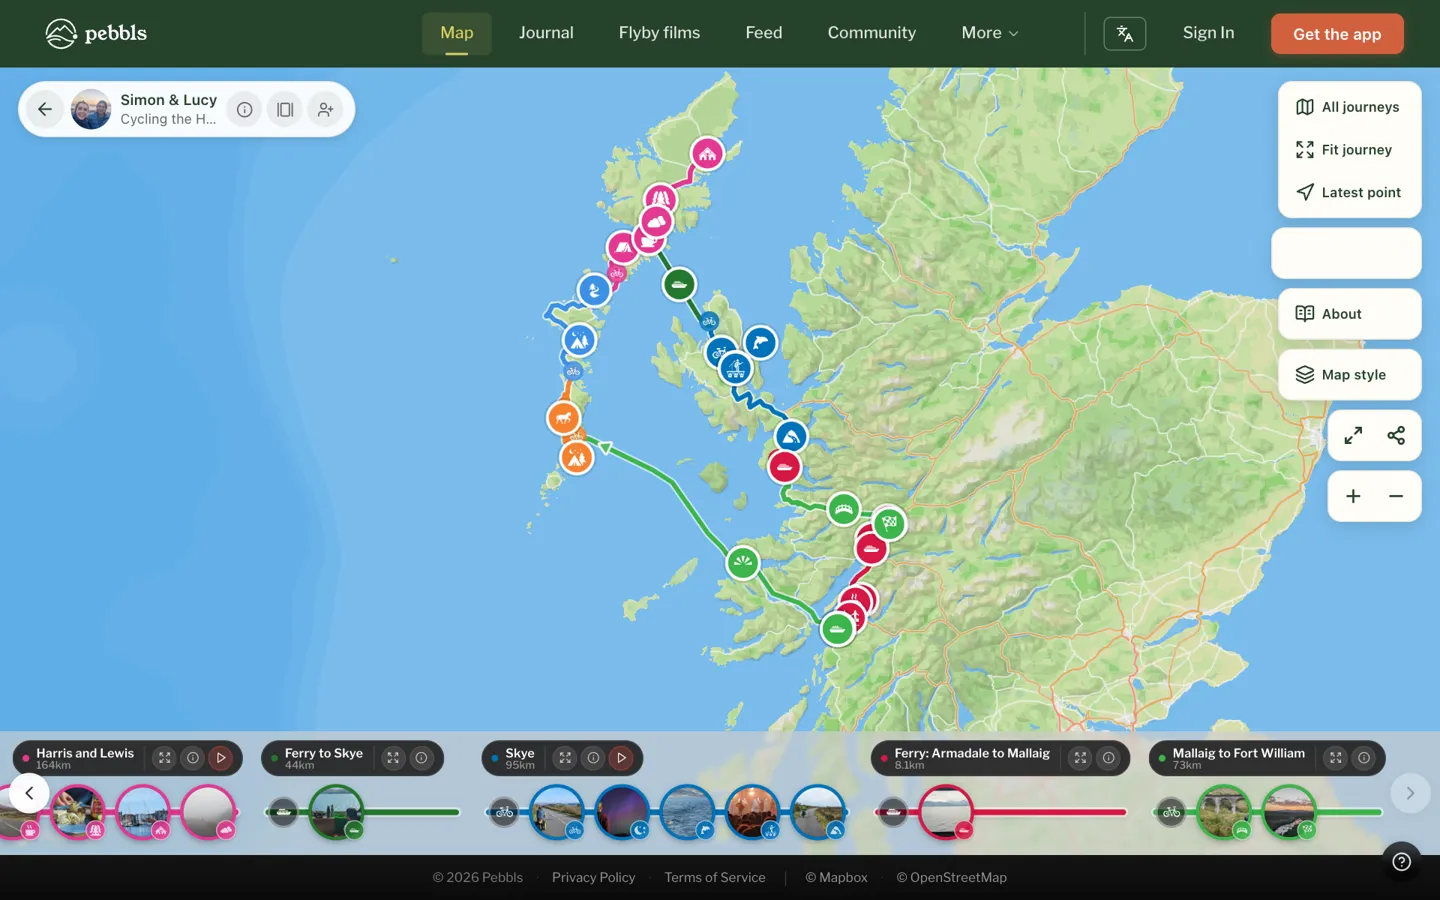The image size is (1440, 900).
Task: Fit Harris and Lewis section on map
Action: (165, 758)
